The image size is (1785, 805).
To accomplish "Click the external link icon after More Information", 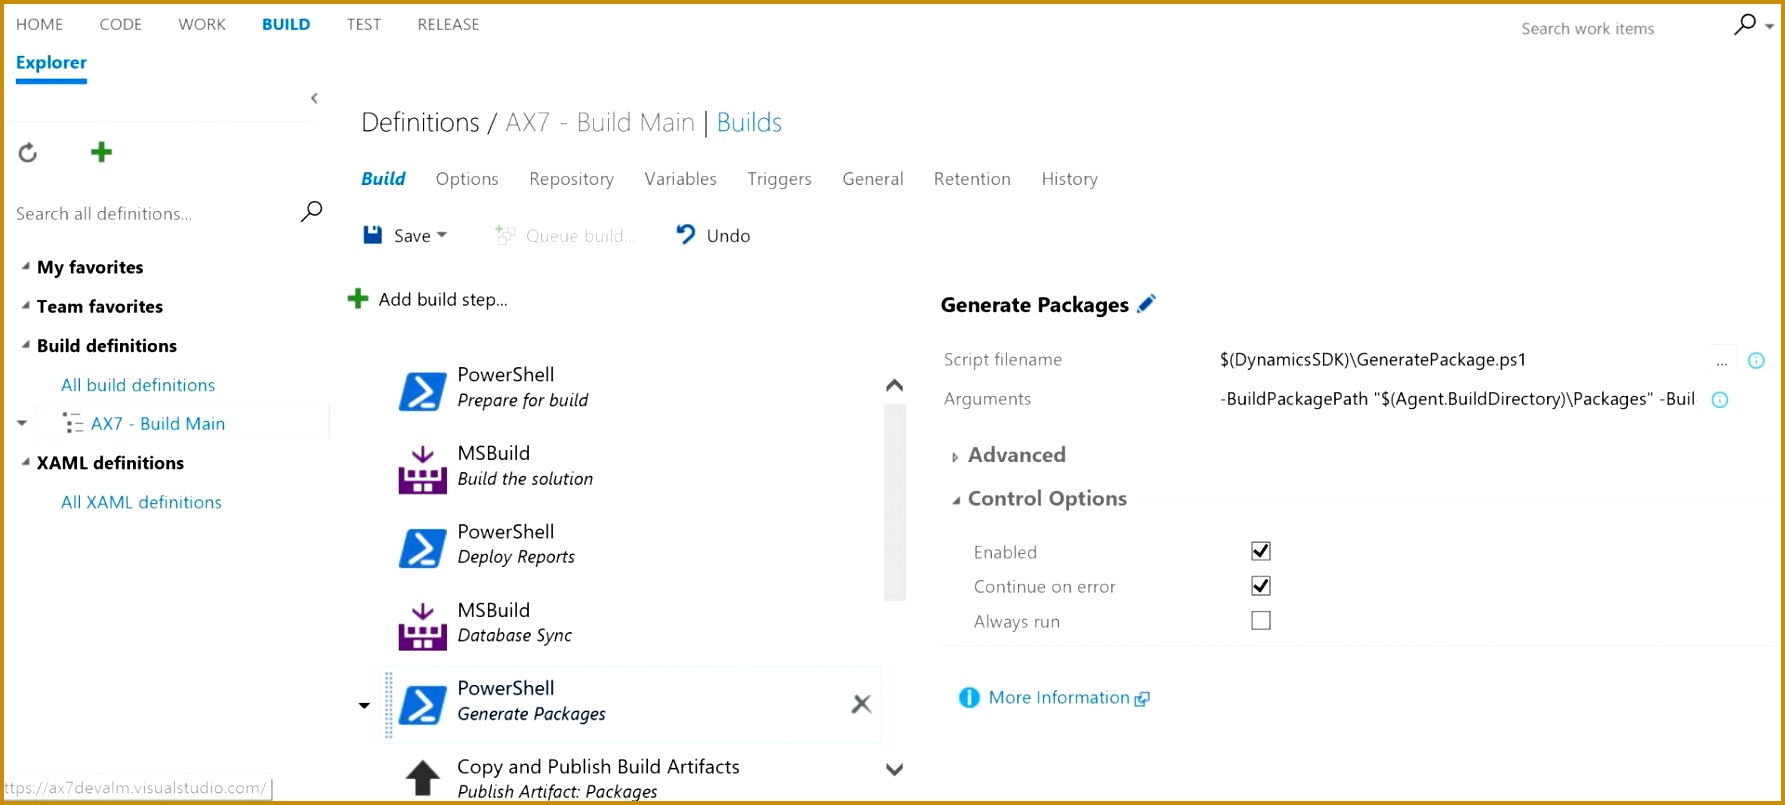I will pos(1142,699).
